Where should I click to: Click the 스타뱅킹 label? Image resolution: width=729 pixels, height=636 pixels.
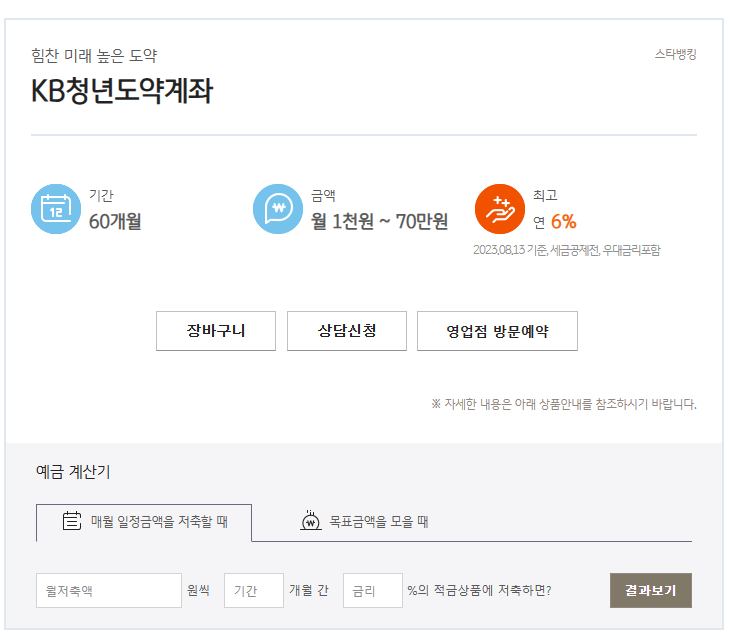tap(676, 54)
